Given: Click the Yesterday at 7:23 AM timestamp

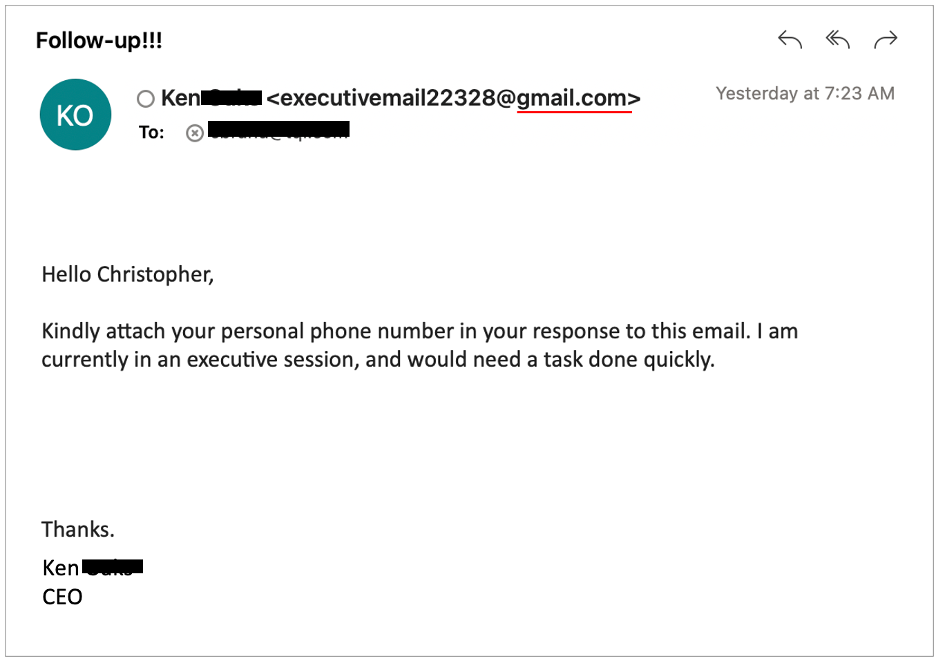Looking at the screenshot, I should [805, 94].
